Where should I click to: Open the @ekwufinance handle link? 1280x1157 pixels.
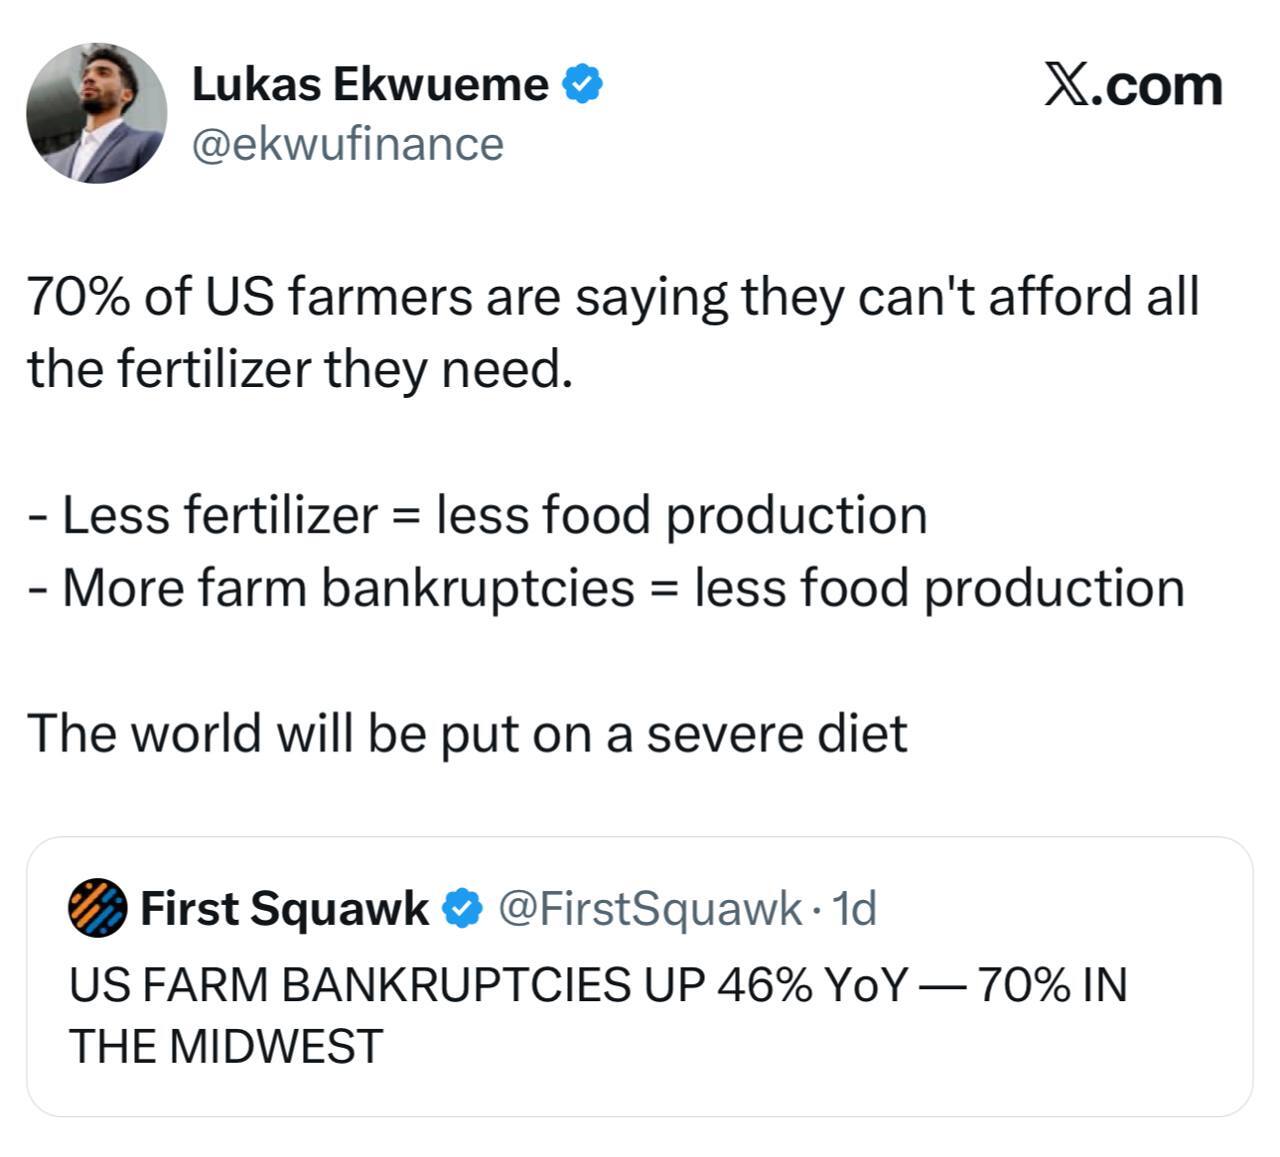347,144
